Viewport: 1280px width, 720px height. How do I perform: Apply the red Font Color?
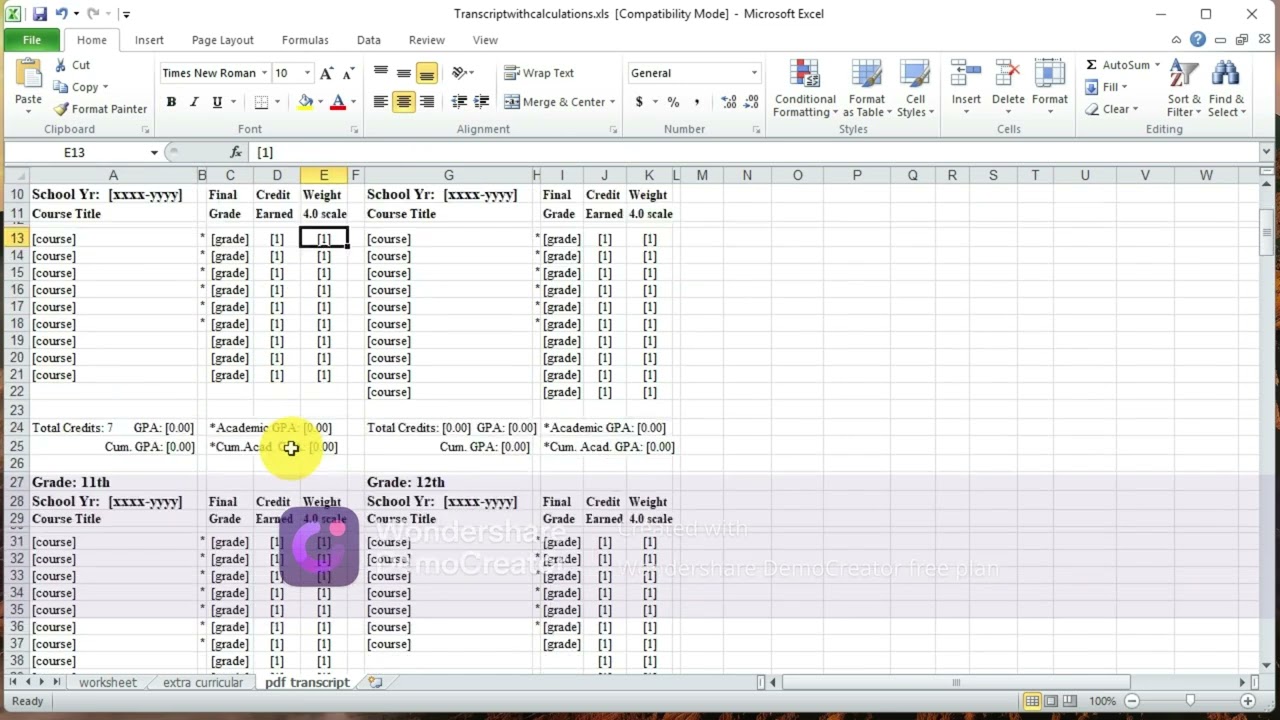338,102
